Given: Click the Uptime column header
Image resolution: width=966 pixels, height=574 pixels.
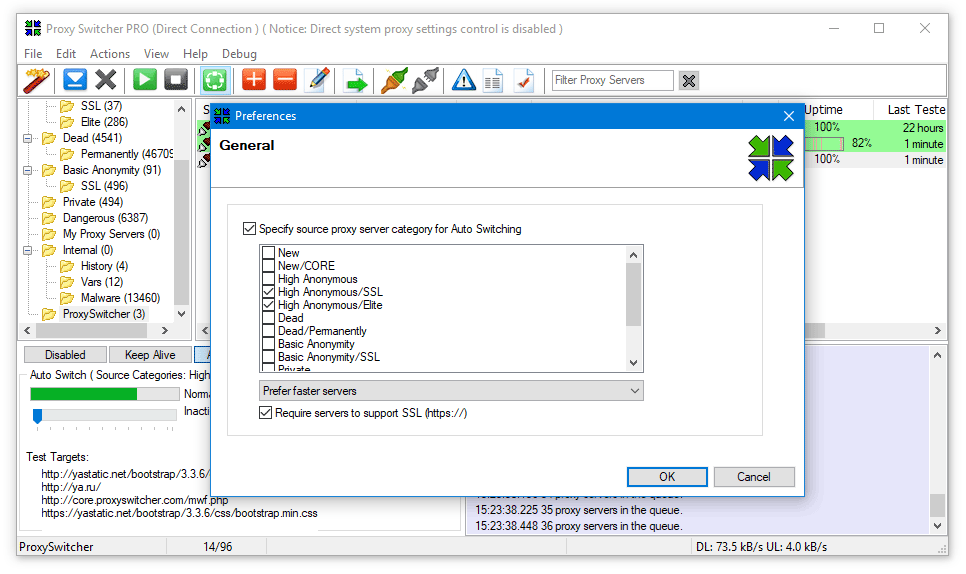Looking at the screenshot, I should [x=824, y=110].
